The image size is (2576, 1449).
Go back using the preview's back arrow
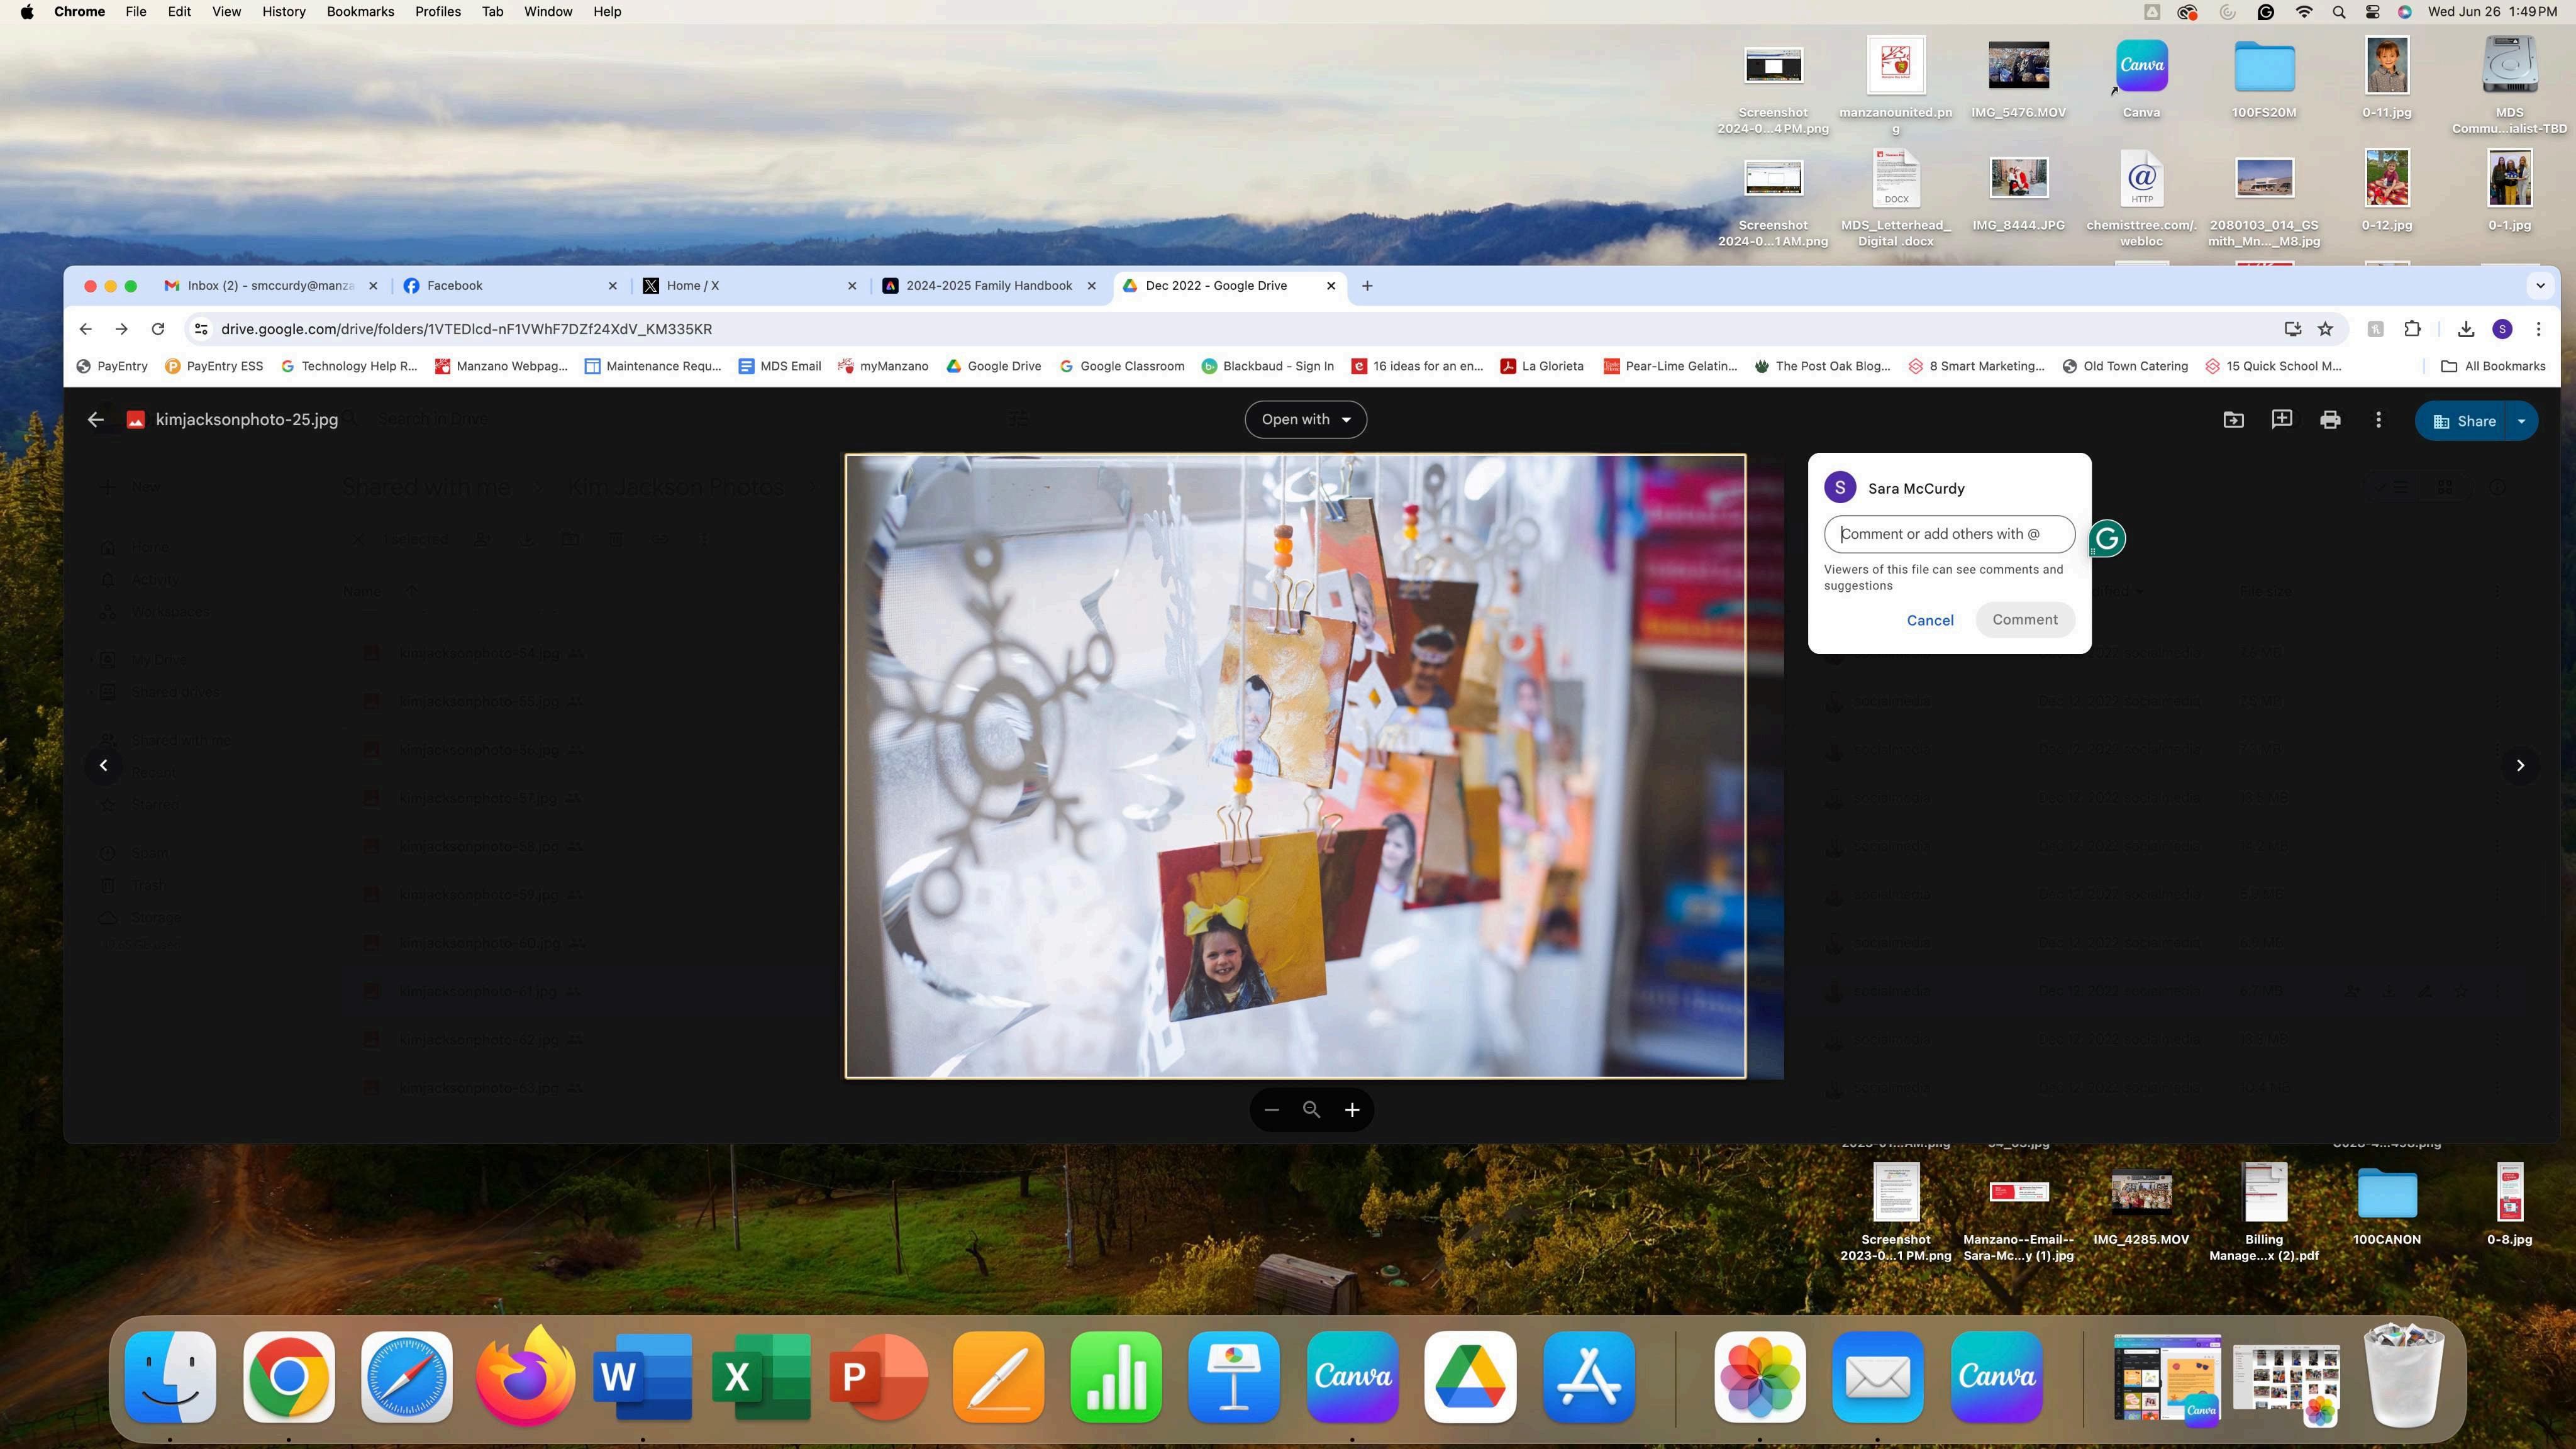pyautogui.click(x=96, y=420)
